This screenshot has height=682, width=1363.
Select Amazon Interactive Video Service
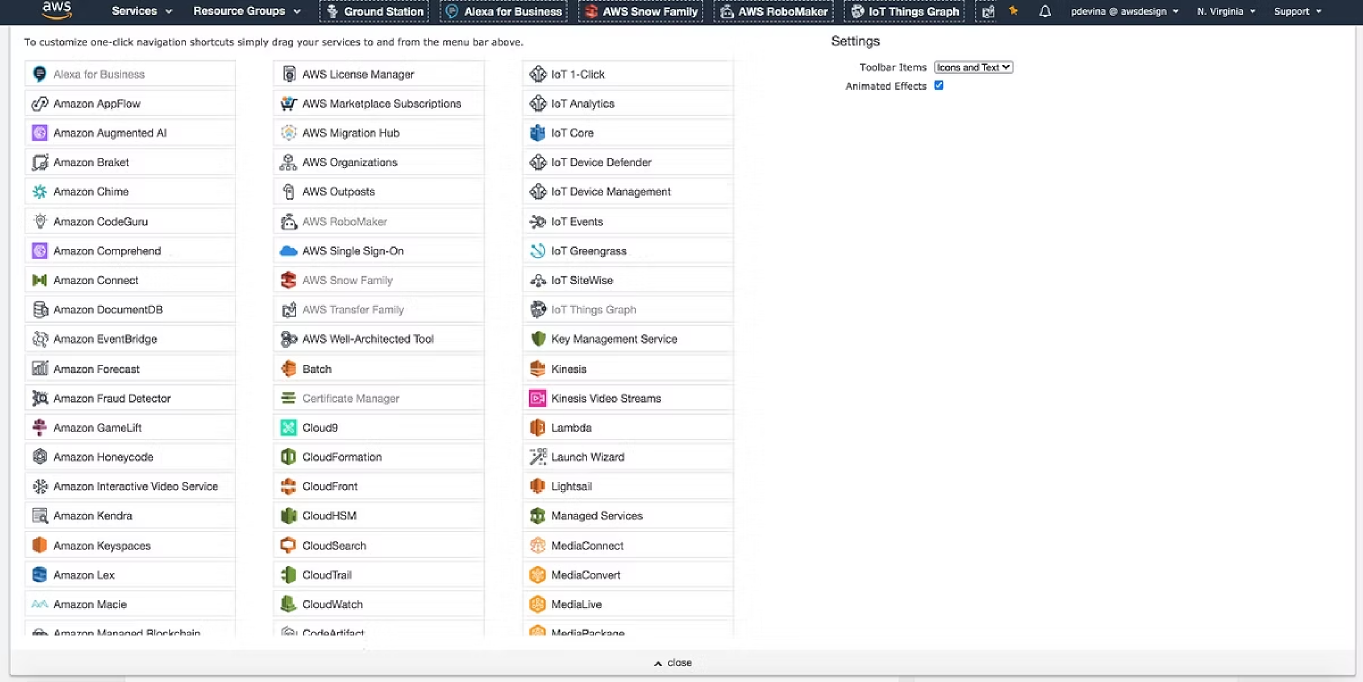click(x=130, y=486)
